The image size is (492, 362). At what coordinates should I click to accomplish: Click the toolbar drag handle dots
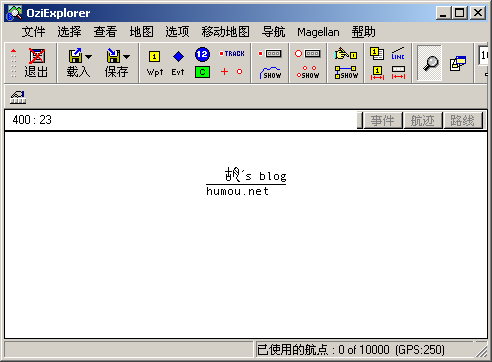13,63
